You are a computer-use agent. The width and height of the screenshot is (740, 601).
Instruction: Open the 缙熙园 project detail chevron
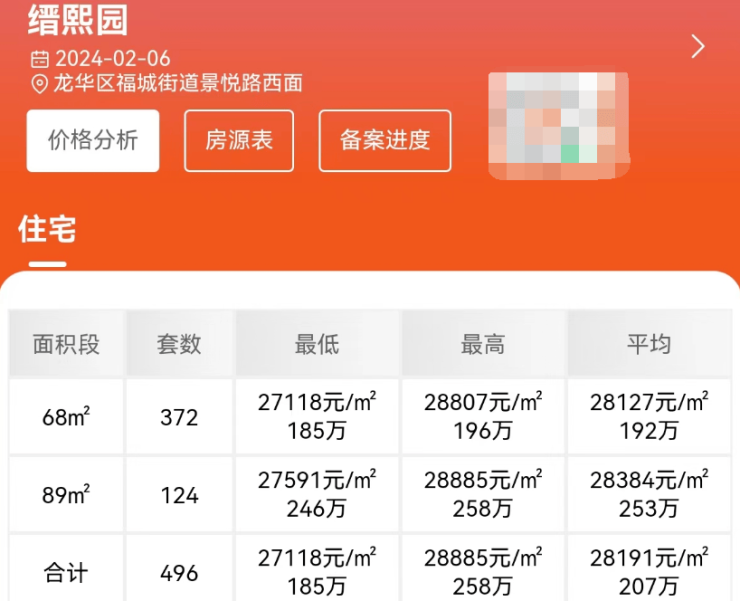tap(698, 46)
